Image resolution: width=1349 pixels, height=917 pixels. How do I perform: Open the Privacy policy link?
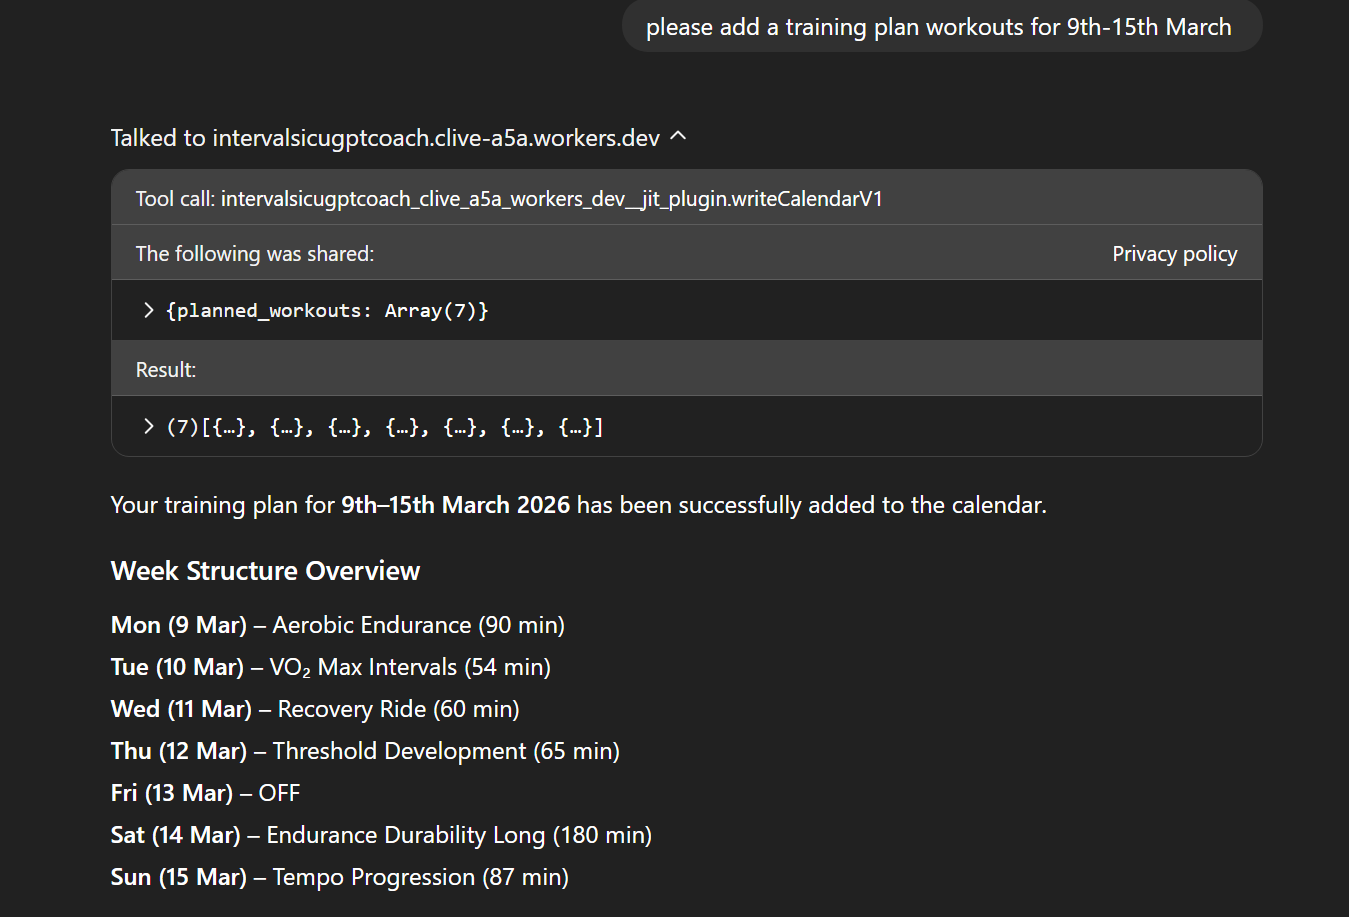(x=1174, y=254)
